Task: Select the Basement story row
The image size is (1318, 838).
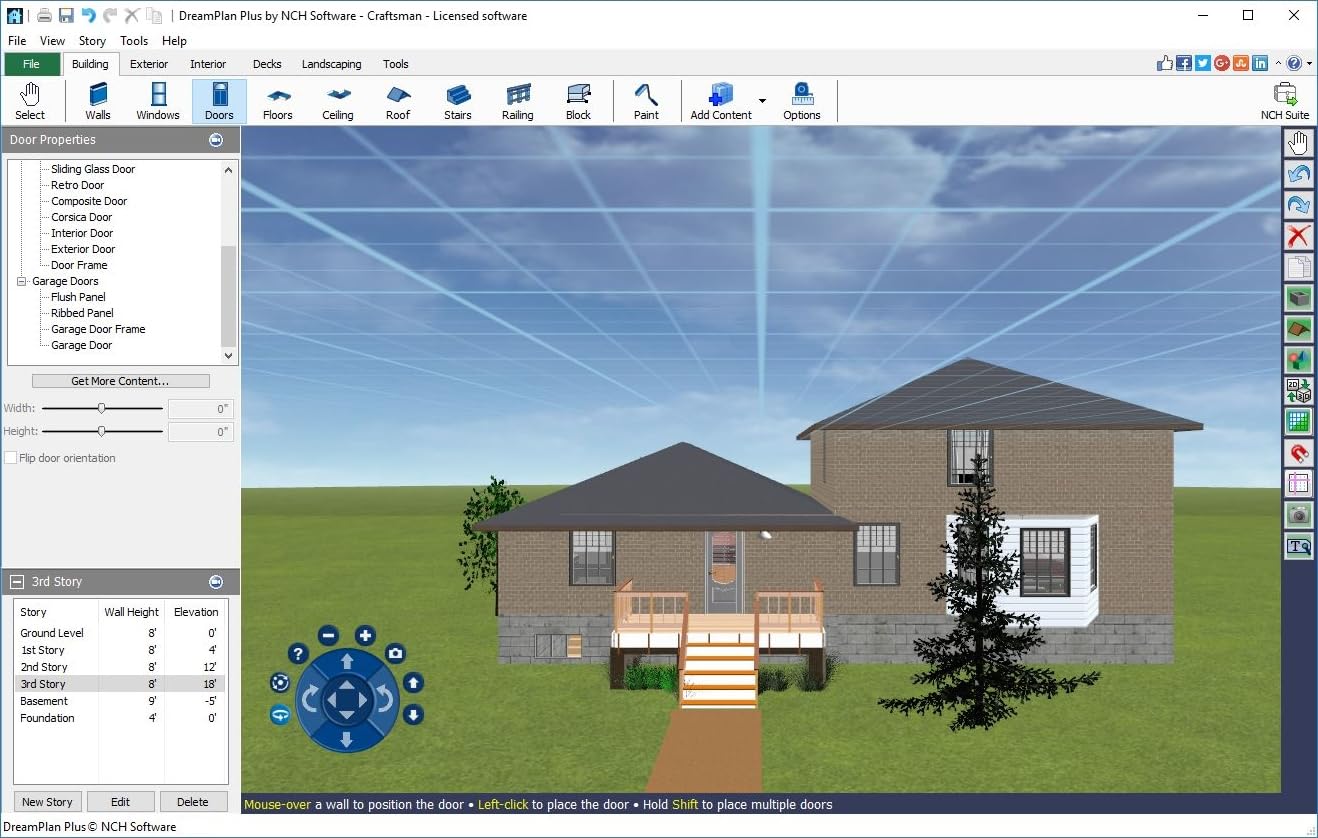Action: coord(120,701)
